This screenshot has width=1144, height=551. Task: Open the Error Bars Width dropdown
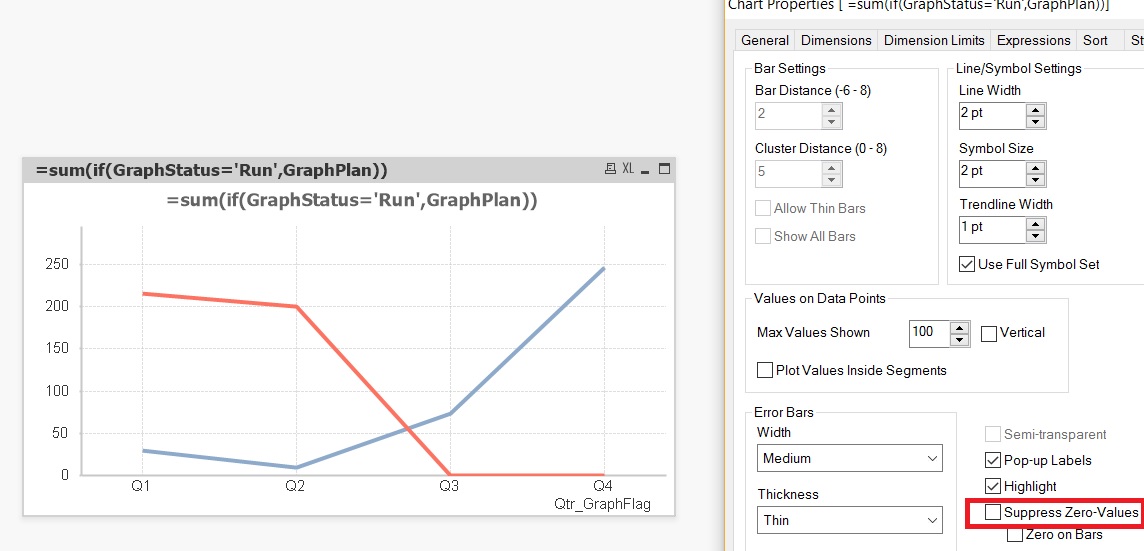coord(849,458)
